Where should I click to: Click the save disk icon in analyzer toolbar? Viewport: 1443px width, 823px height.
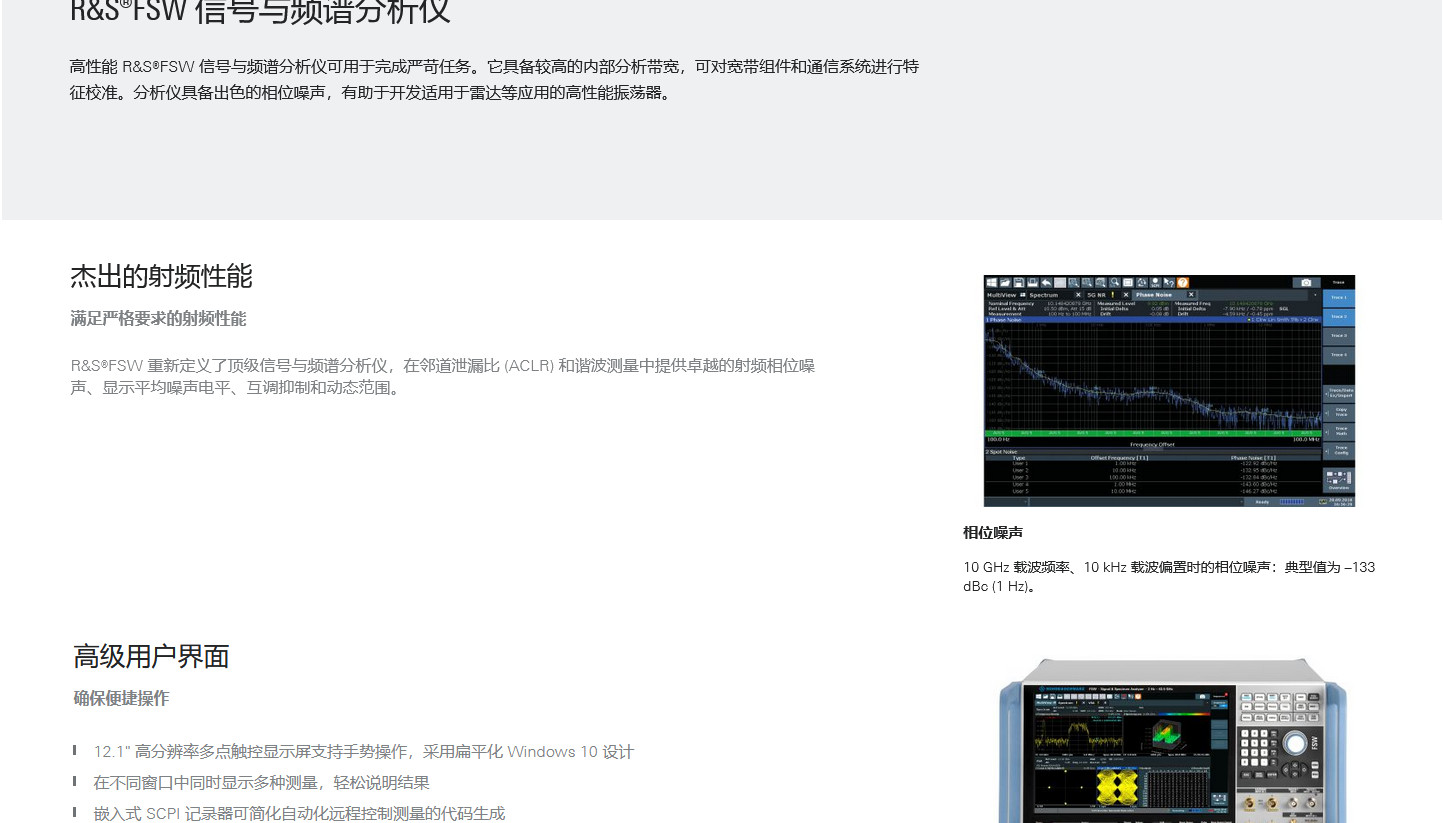[1019, 283]
